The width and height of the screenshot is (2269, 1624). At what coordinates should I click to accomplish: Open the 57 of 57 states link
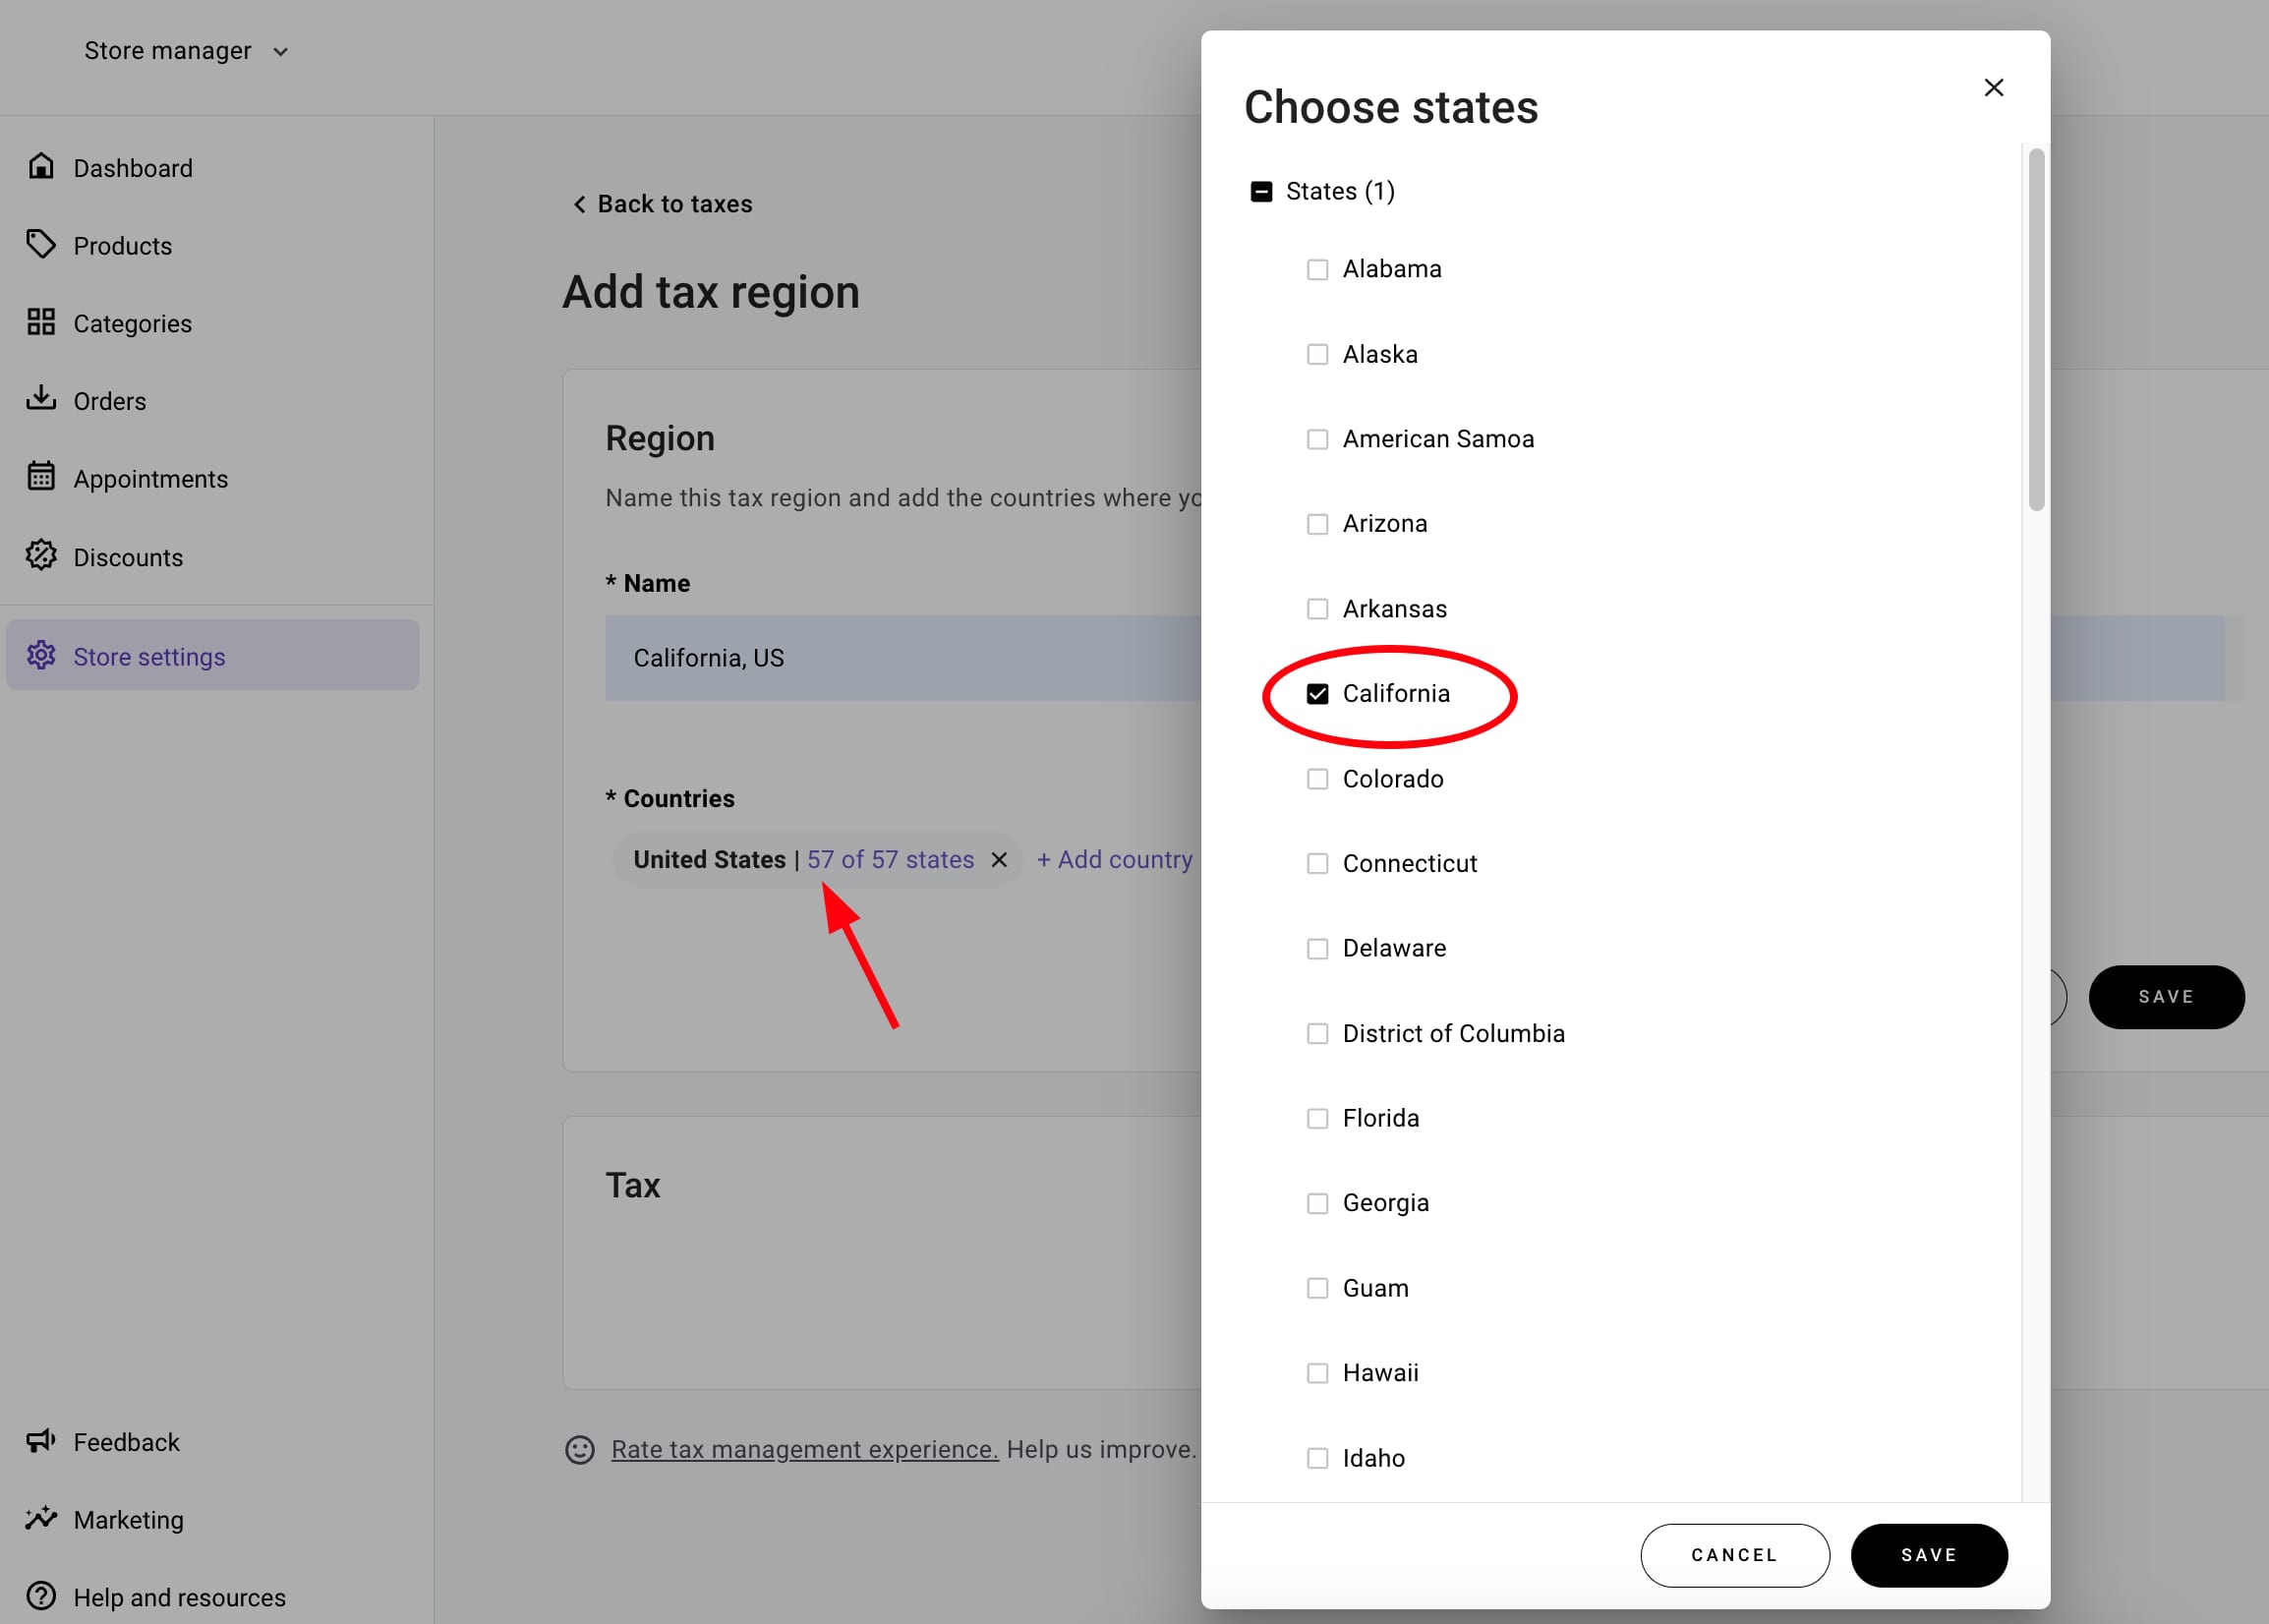point(890,858)
